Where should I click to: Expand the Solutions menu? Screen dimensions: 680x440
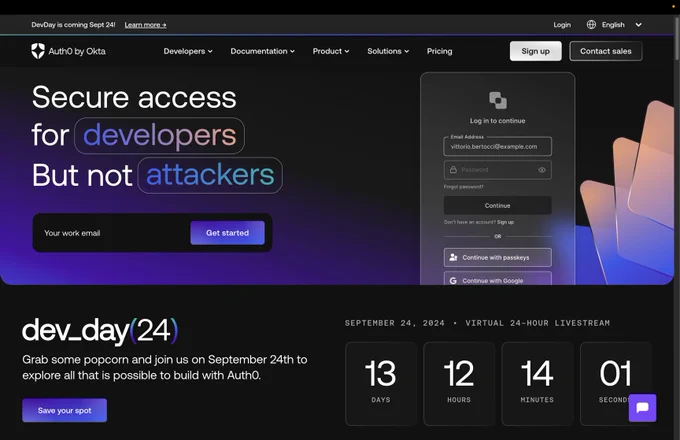click(x=388, y=51)
